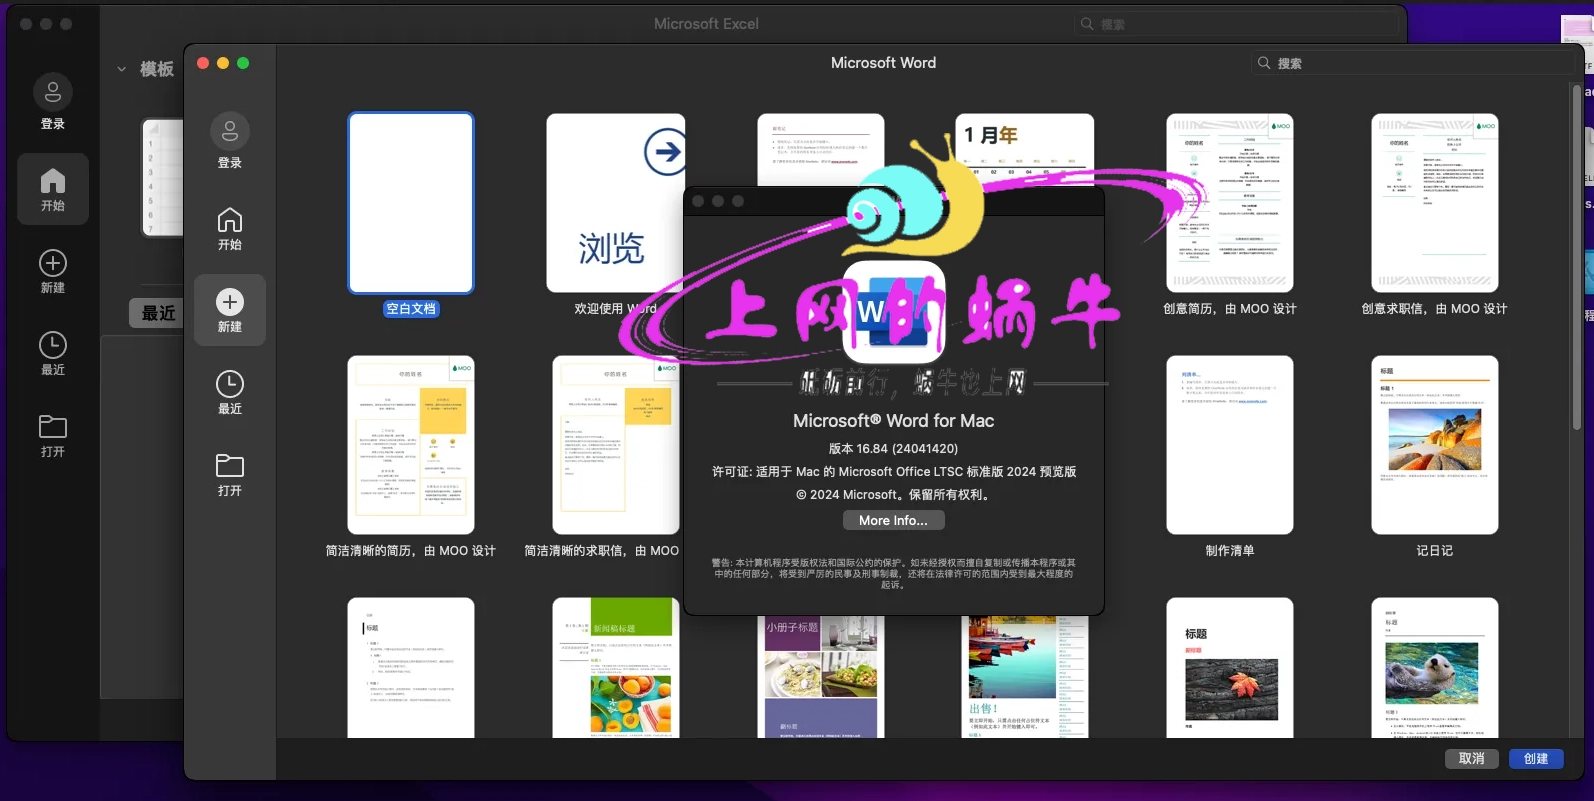The width and height of the screenshot is (1594, 801).
Task: Select the 最近 tab in Excel window
Action: [x=158, y=313]
